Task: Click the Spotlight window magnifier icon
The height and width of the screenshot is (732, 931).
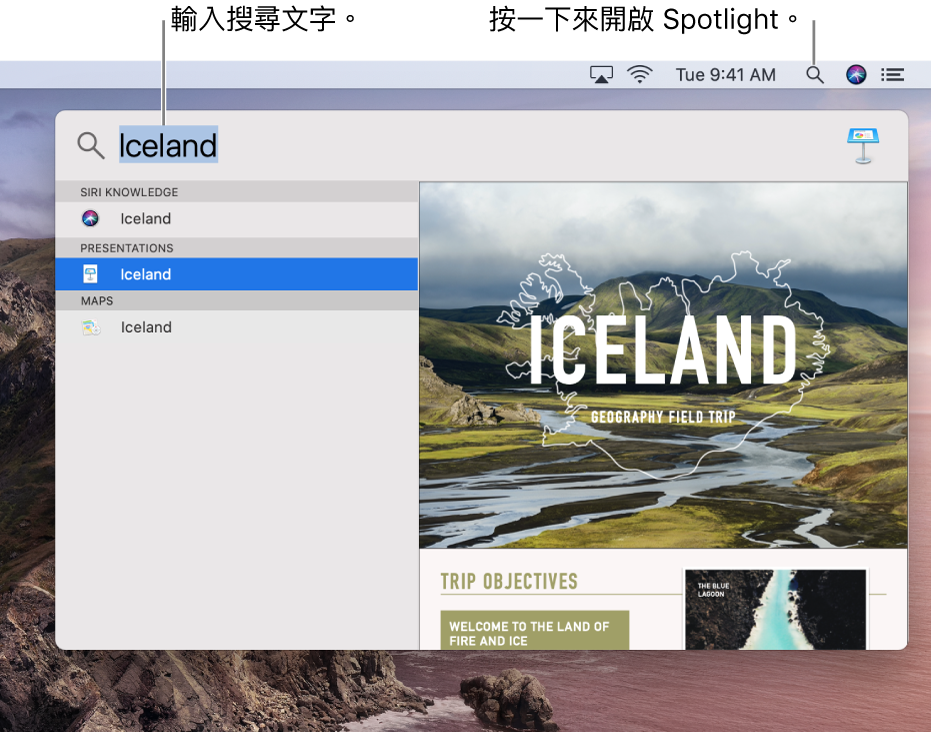Action: pyautogui.click(x=91, y=145)
